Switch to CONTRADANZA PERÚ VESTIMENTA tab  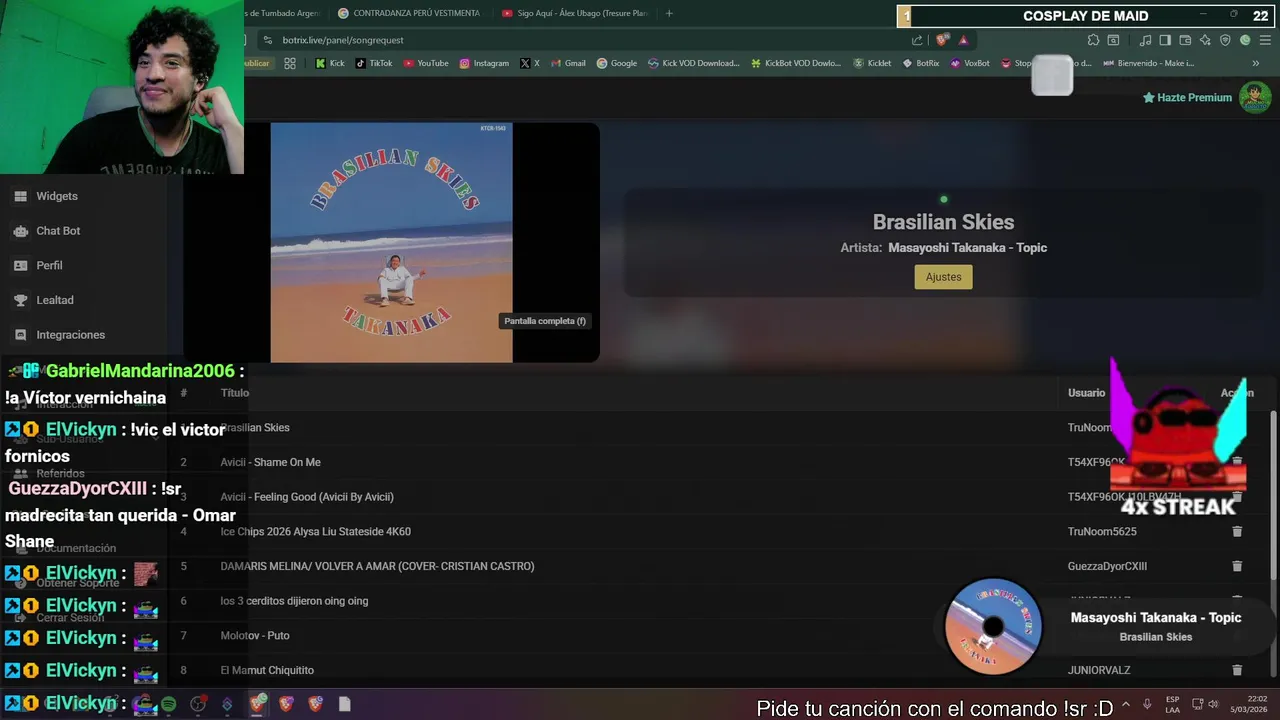[x=408, y=13]
